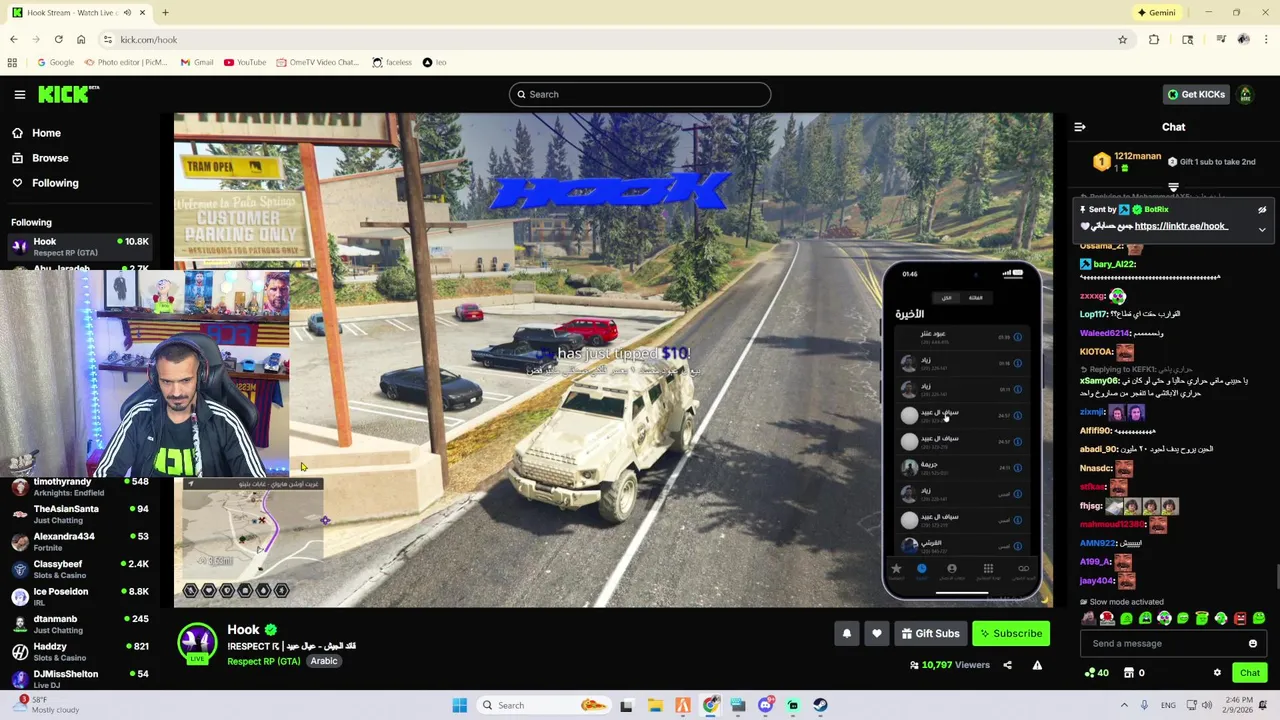The image size is (1280, 720).
Task: Open site info for kick.com address
Action: pos(107,40)
